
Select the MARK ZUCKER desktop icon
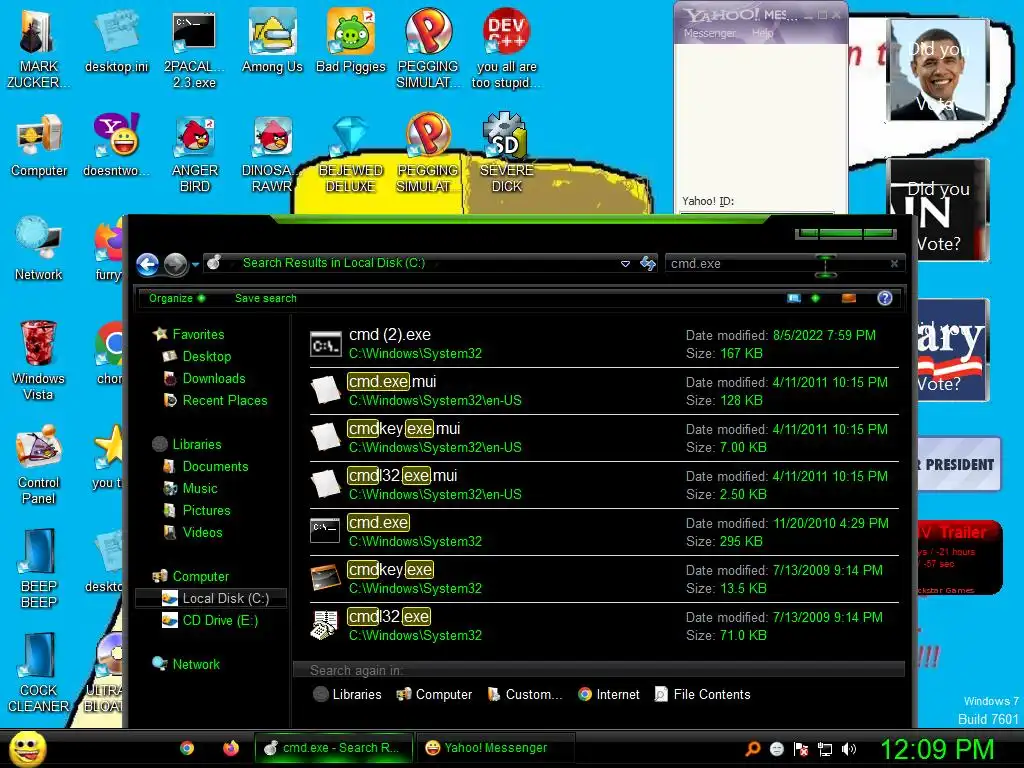[x=38, y=49]
